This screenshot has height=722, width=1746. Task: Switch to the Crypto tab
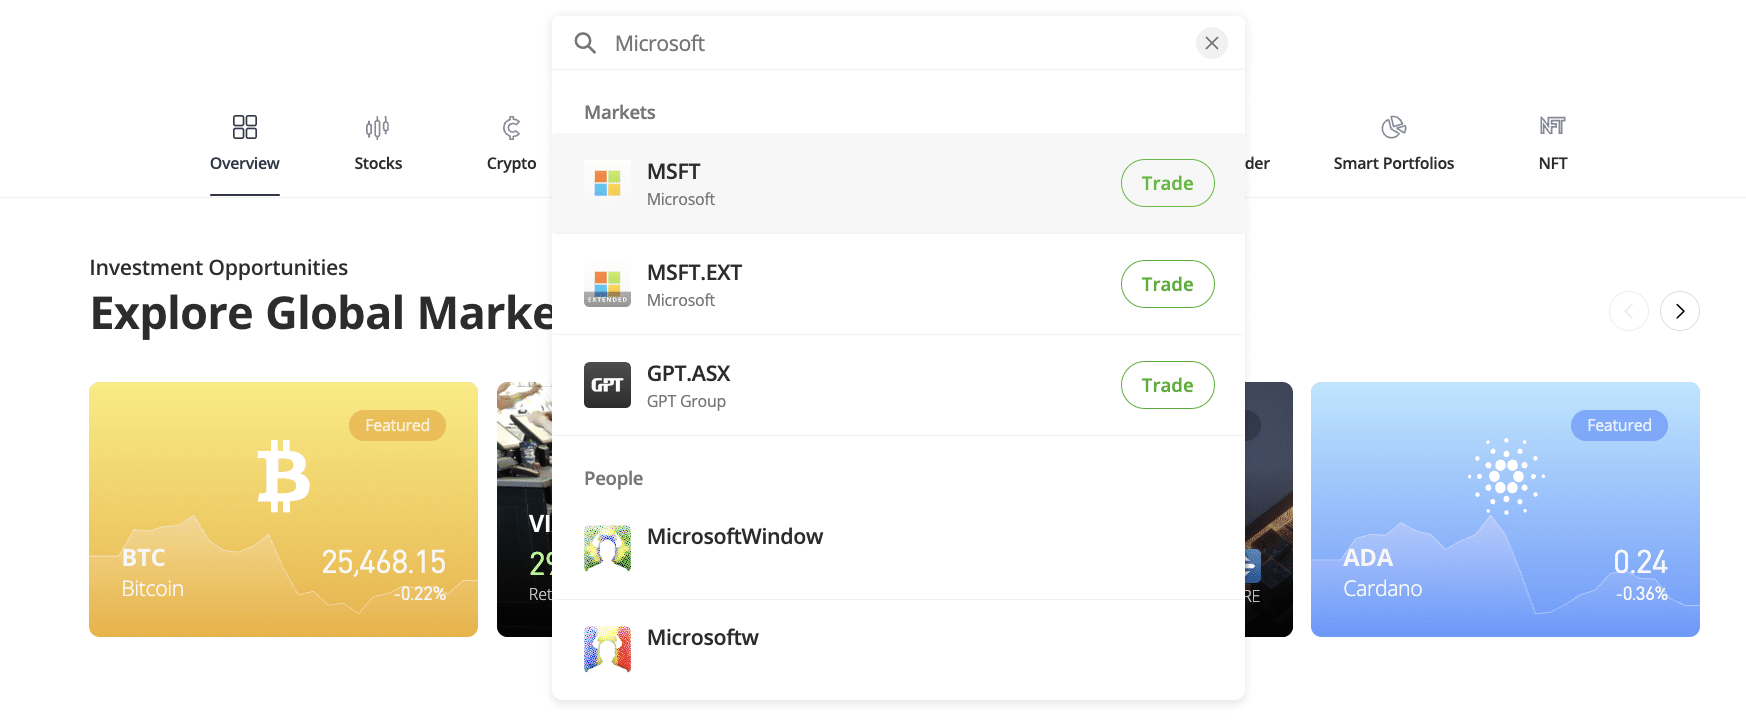click(x=511, y=163)
